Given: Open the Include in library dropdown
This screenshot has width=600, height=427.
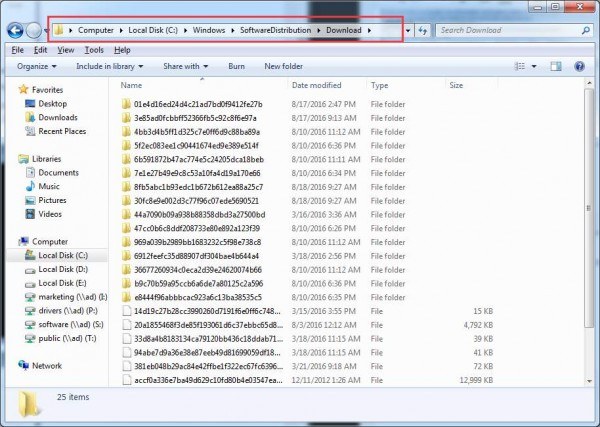Looking at the screenshot, I should coord(109,66).
